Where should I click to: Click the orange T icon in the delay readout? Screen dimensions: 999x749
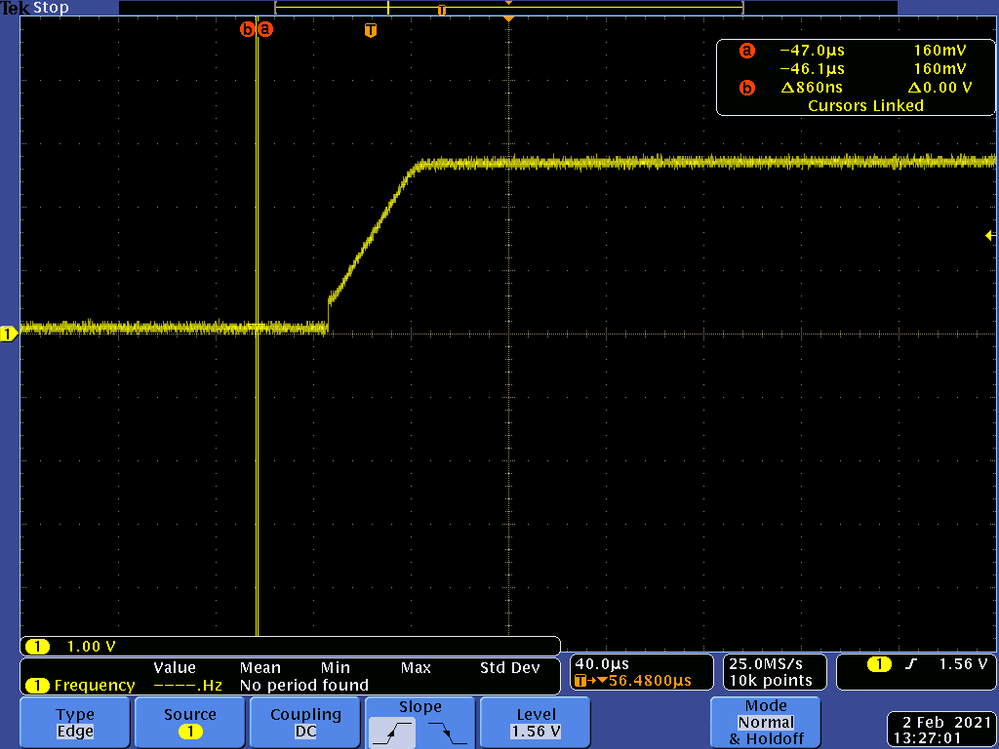pyautogui.click(x=580, y=681)
